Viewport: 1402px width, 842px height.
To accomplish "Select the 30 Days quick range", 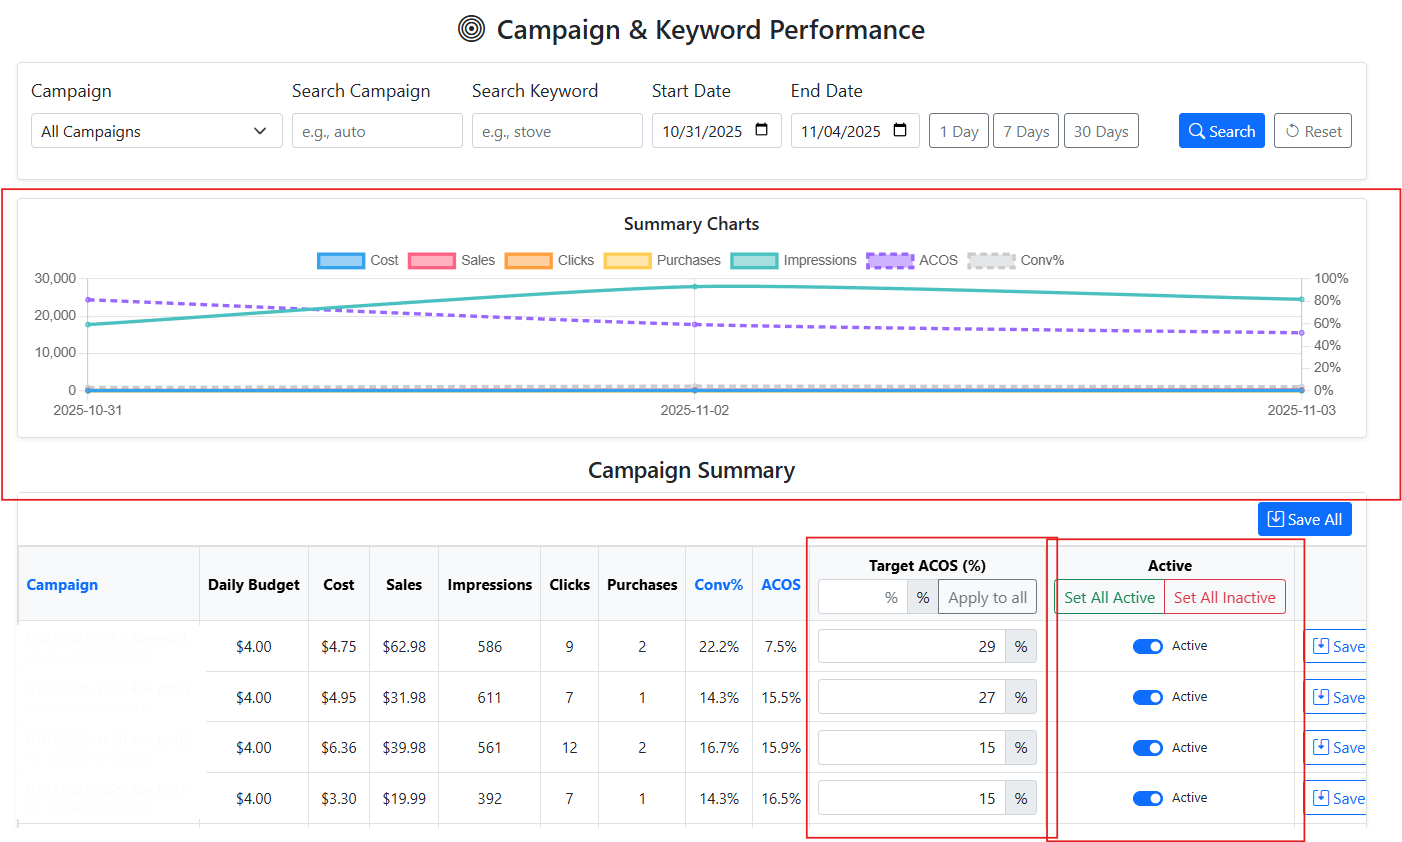I will coord(1100,131).
